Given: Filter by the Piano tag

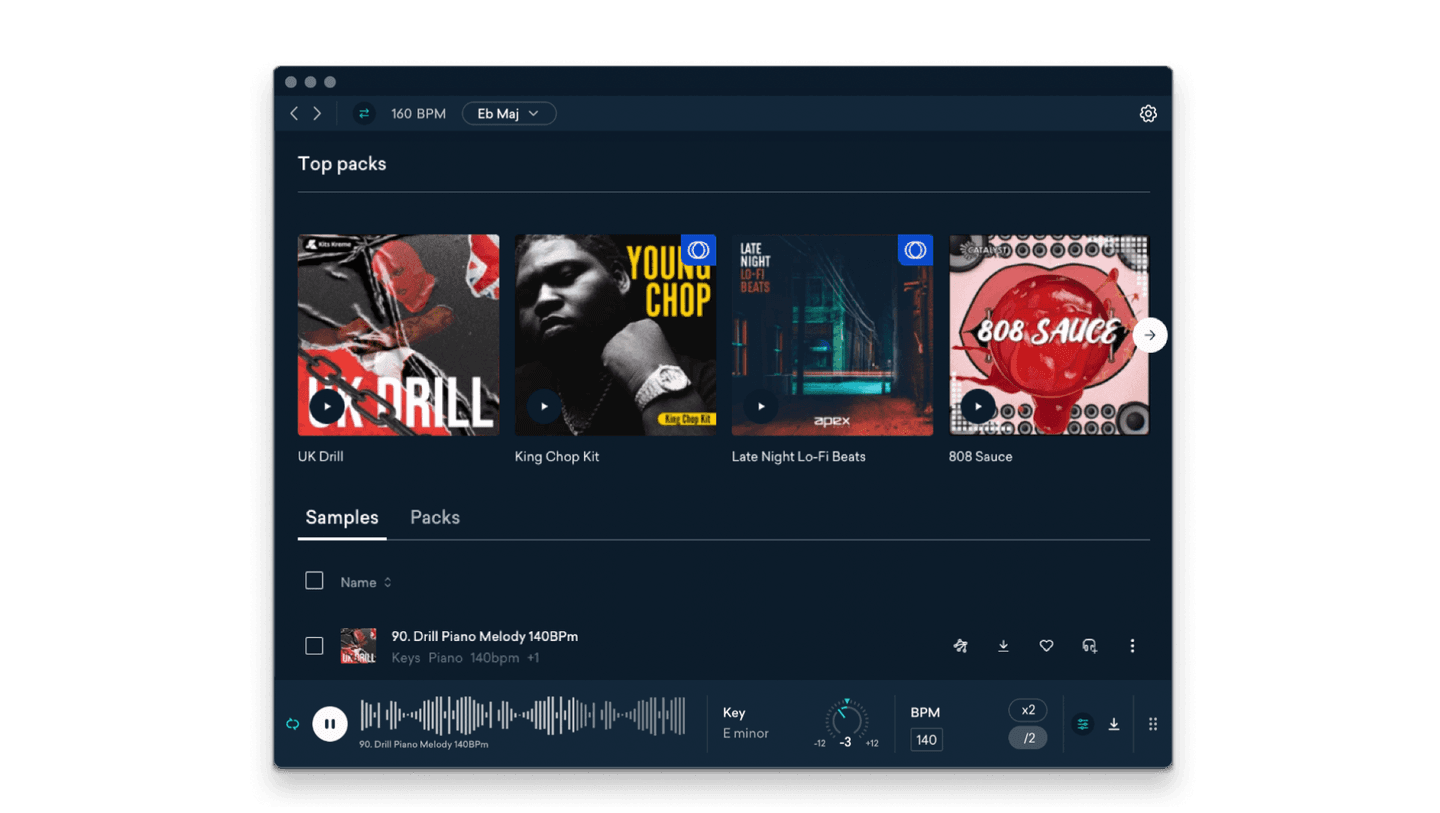Looking at the screenshot, I should (x=446, y=658).
